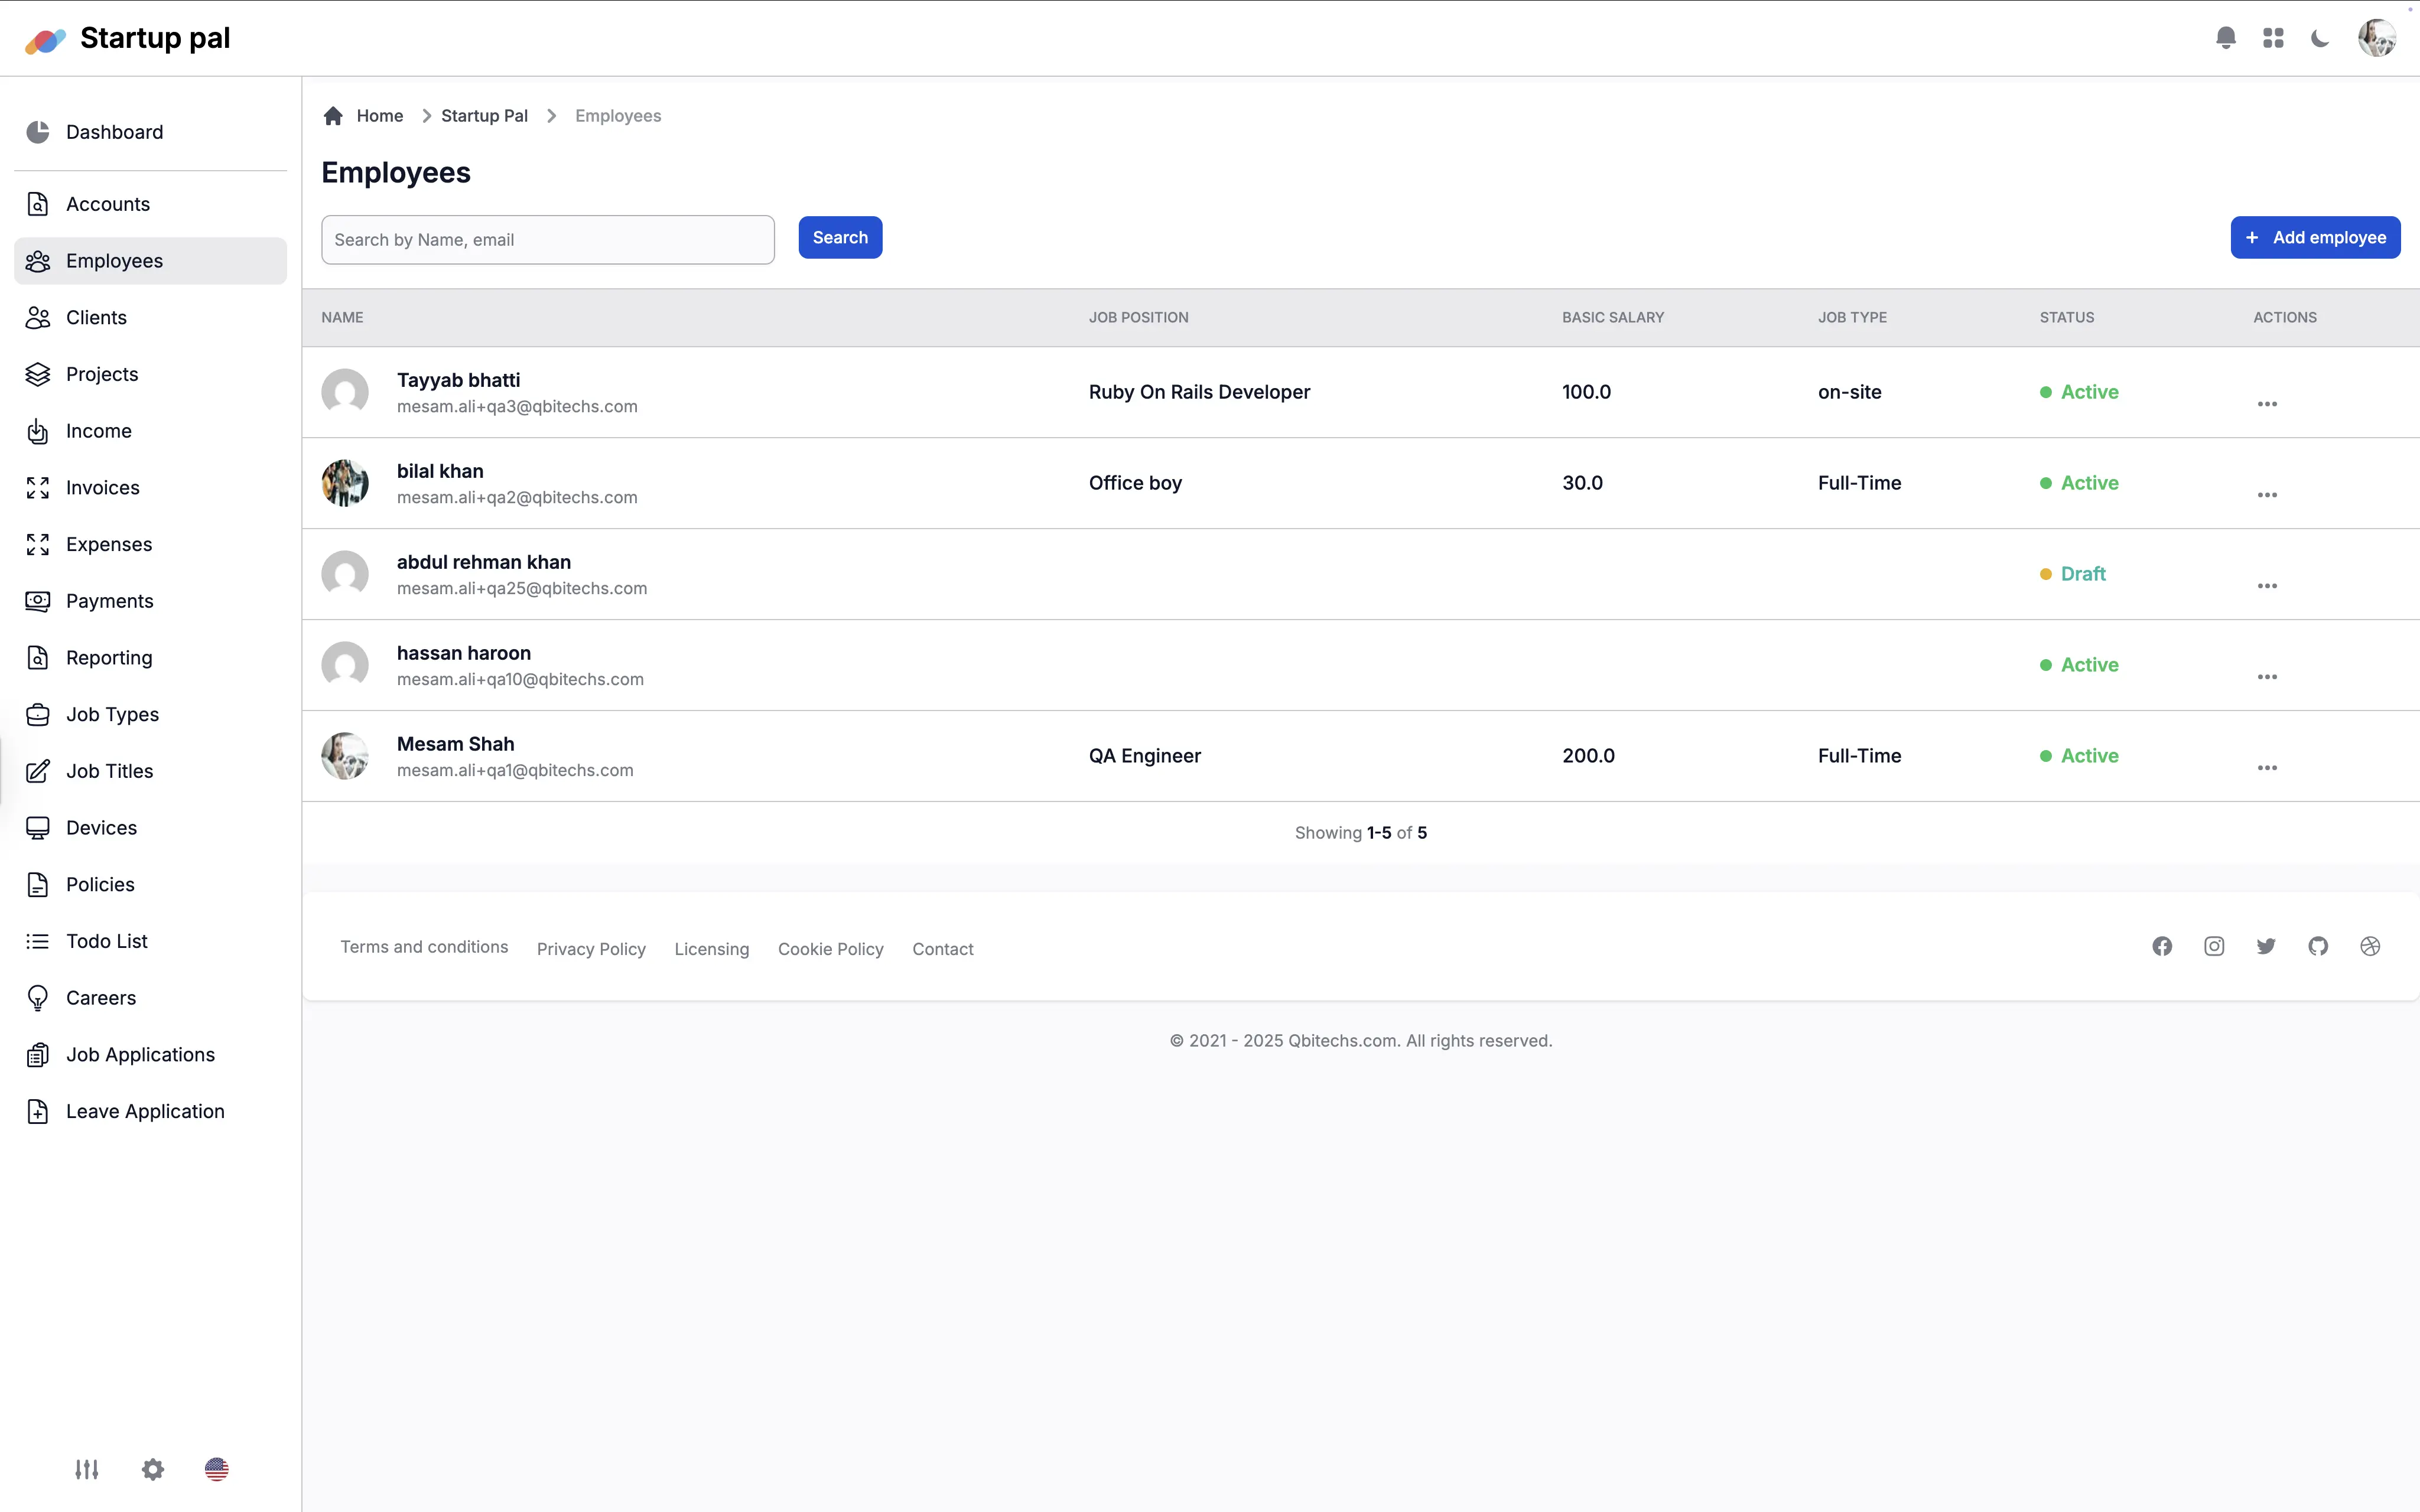Click the Payments sidebar icon
This screenshot has width=2420, height=1512.
coord(38,601)
